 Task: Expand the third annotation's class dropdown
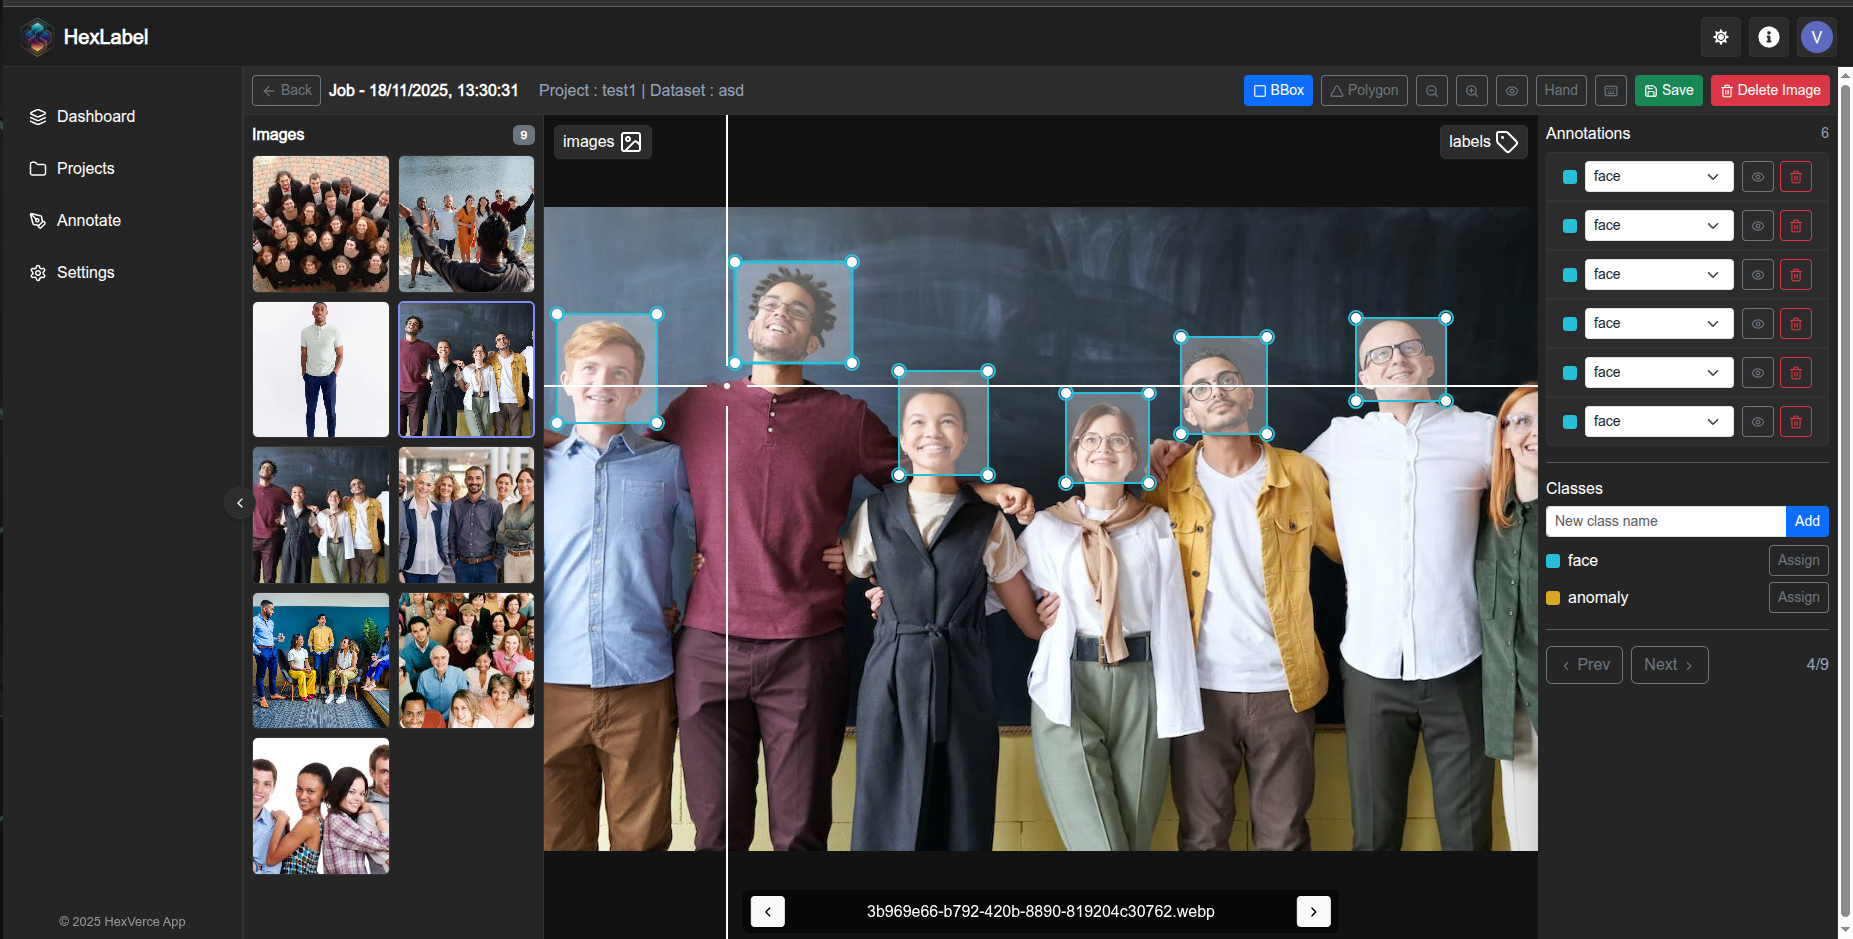coord(1658,275)
